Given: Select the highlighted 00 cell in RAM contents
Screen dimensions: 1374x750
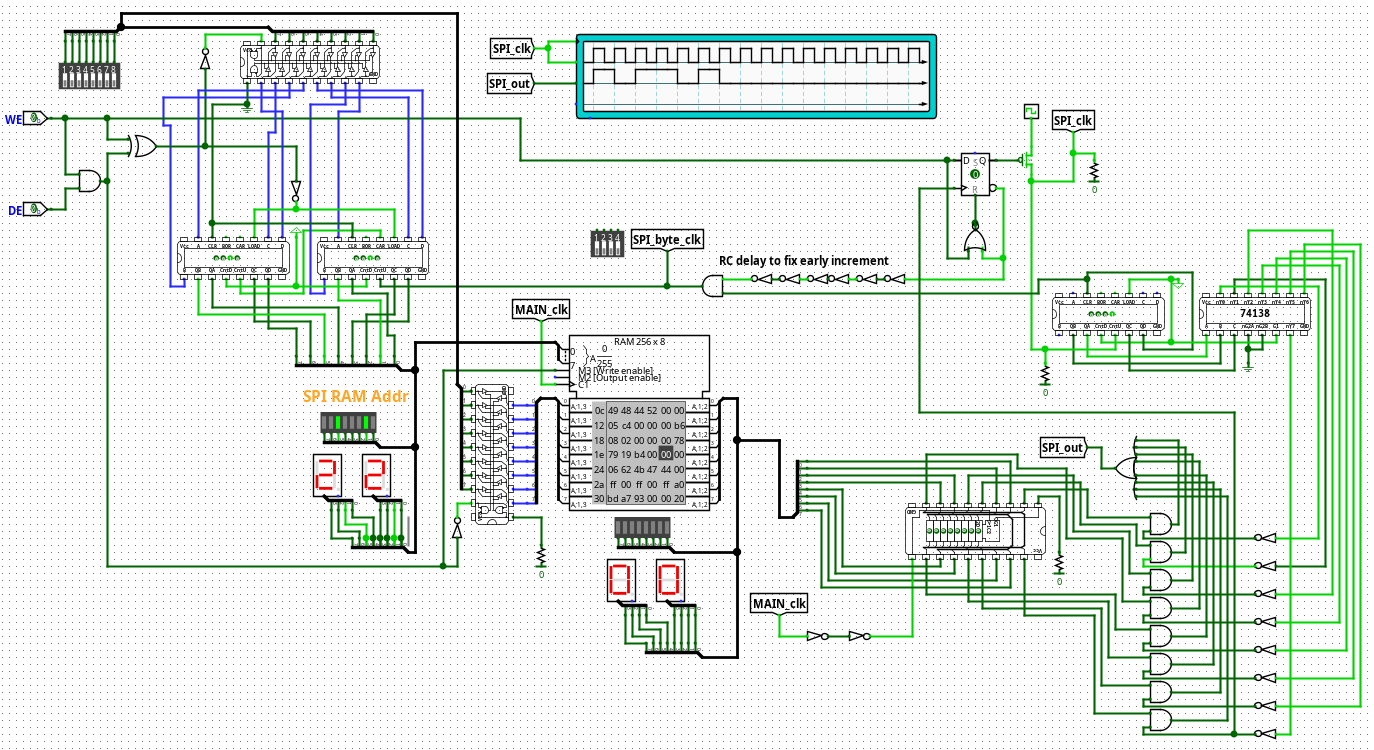Looking at the screenshot, I should (x=667, y=454).
